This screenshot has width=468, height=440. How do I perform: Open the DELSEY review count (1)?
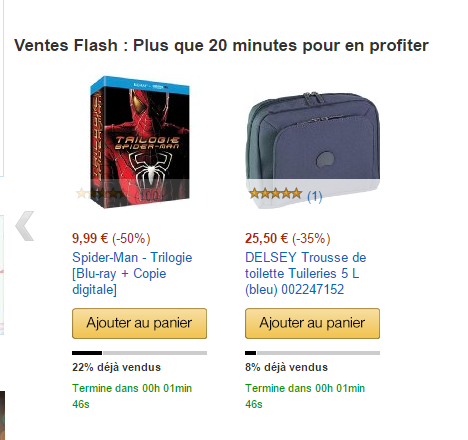(x=314, y=196)
